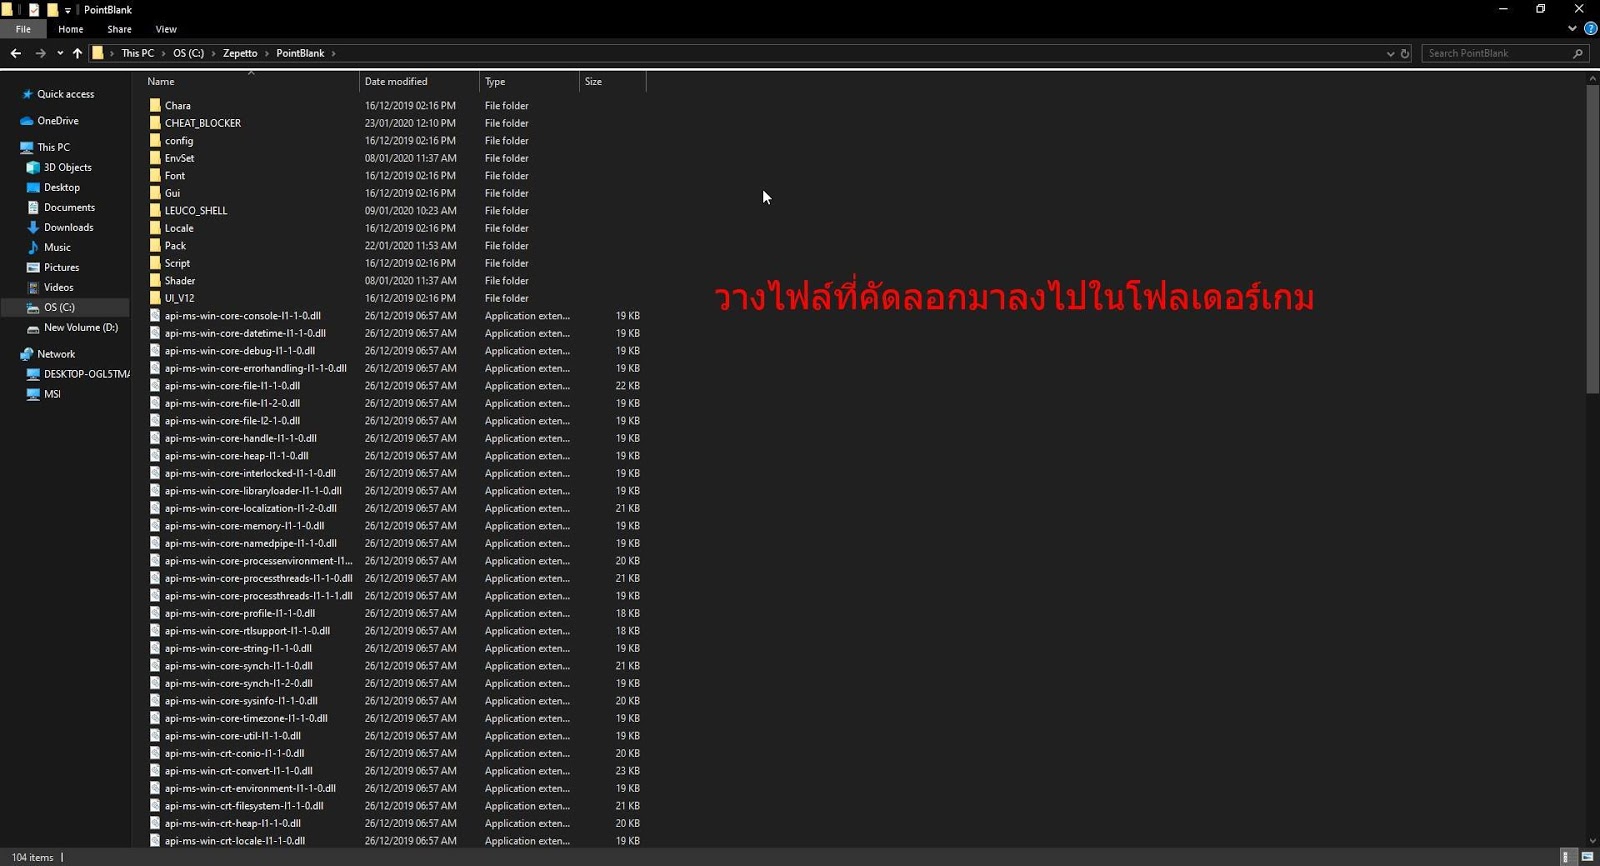
Task: Select api-ms-win-core-heap-l1-1-0.dll file
Action: 237,456
